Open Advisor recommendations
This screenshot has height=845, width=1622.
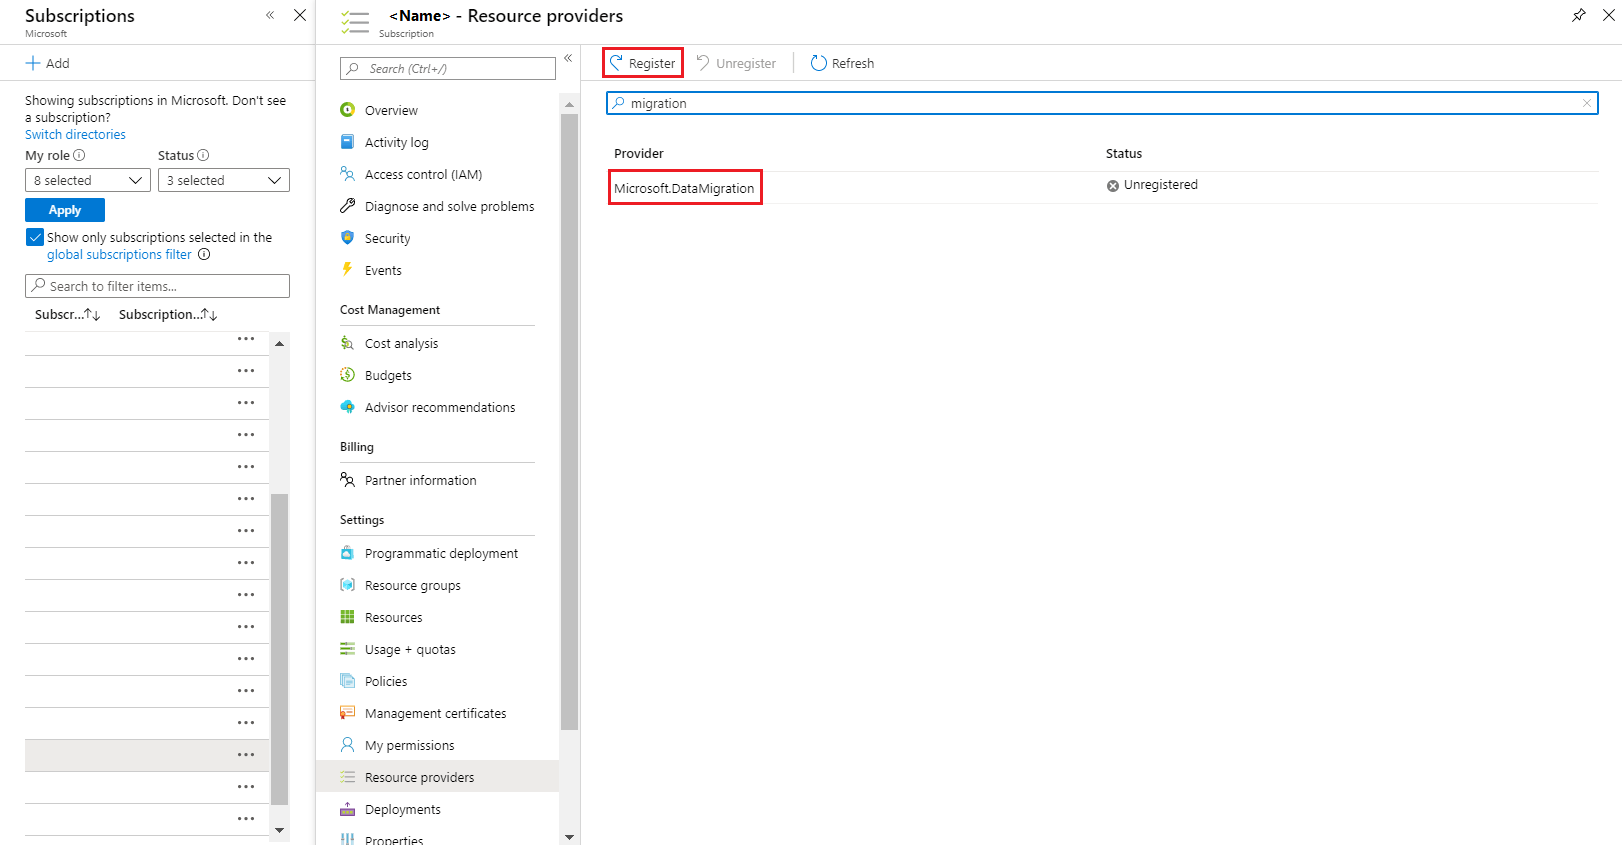(440, 407)
